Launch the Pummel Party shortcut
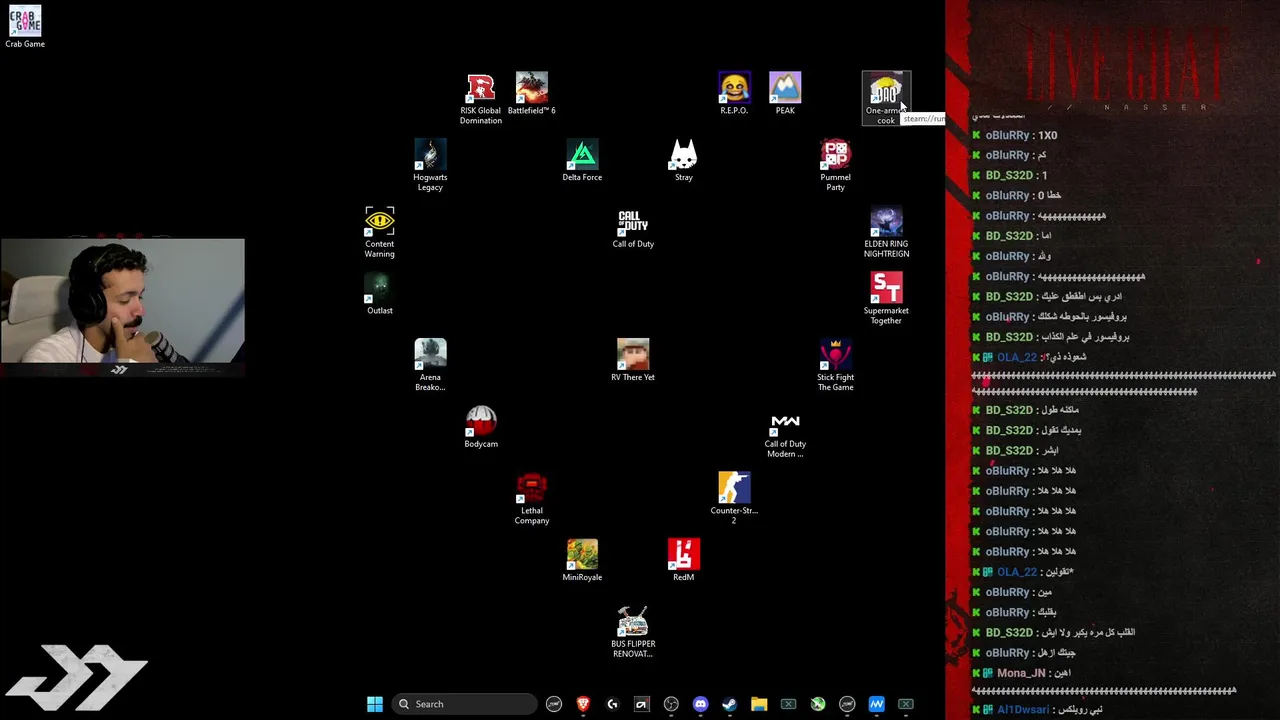1280x720 pixels. 836,165
